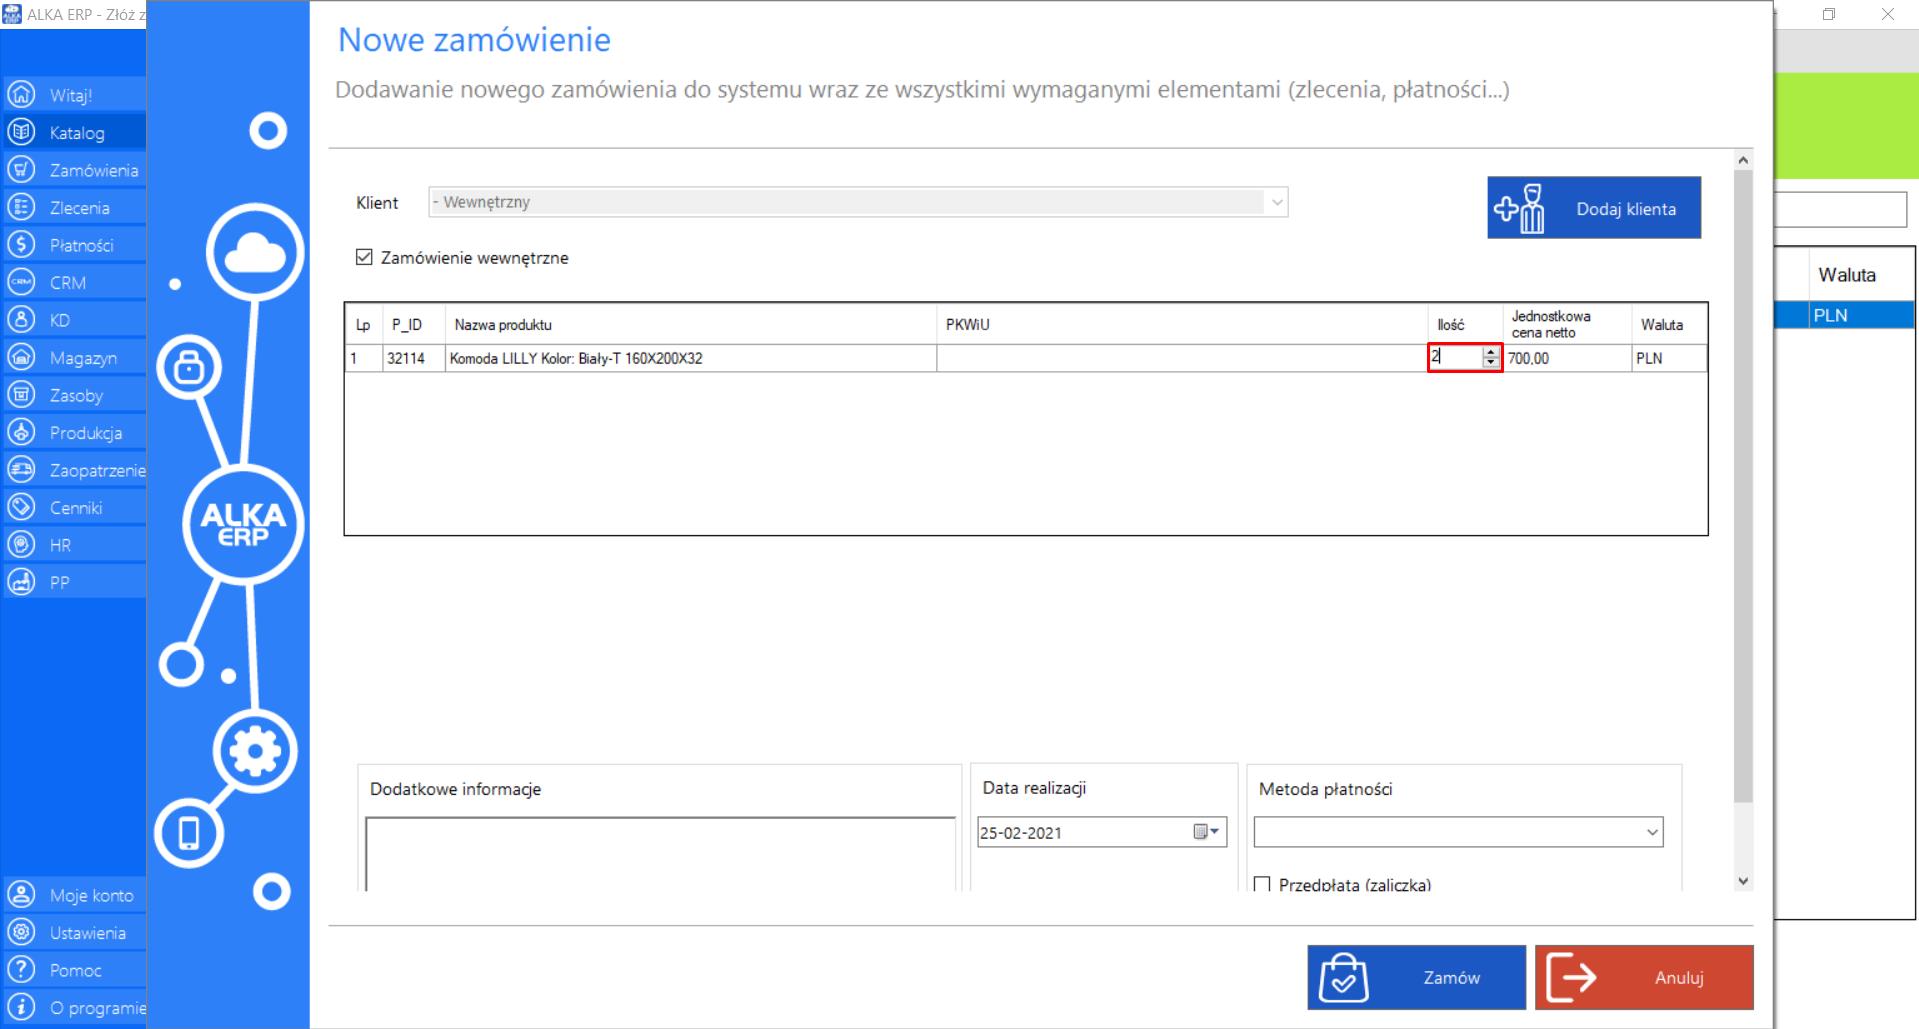Uncheck Zamówienie wewnętrzne checkbox
This screenshot has width=1919, height=1029.
(x=364, y=257)
